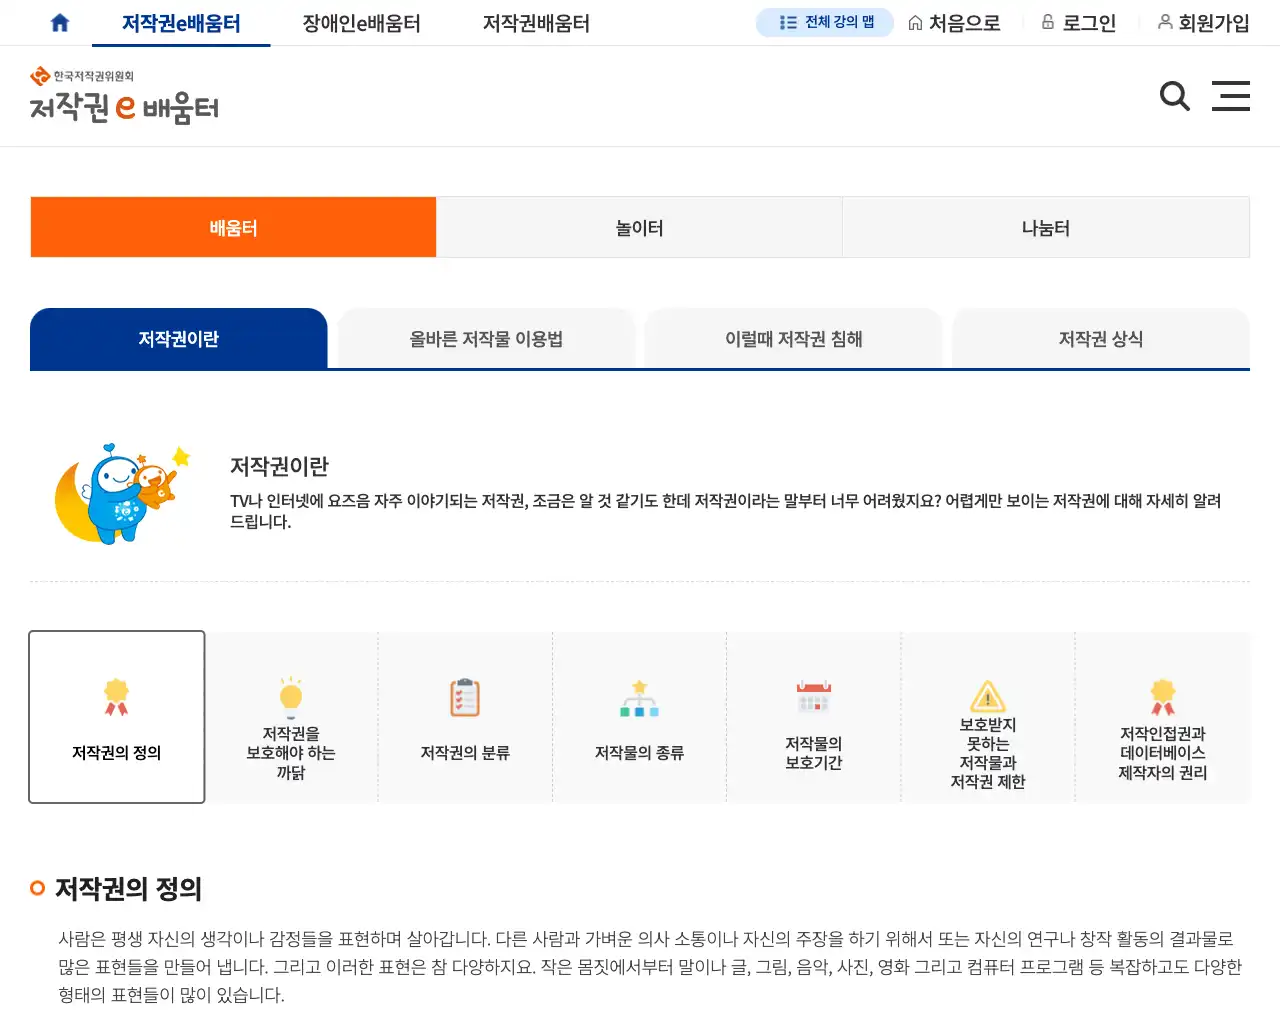This screenshot has height=1024, width=1280.
Task: Select the 저작물의 종류 category icon
Action: [x=640, y=697]
